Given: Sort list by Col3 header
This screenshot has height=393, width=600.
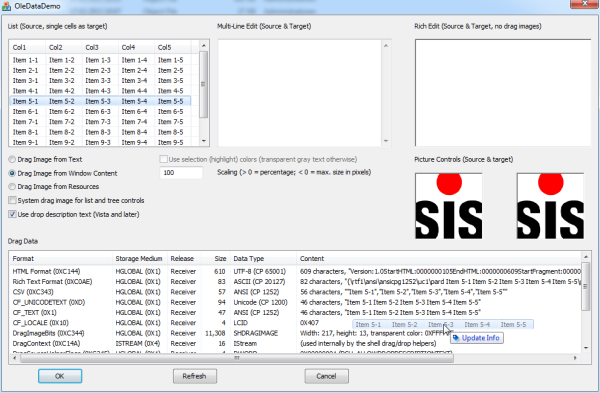Looking at the screenshot, I should [99, 47].
